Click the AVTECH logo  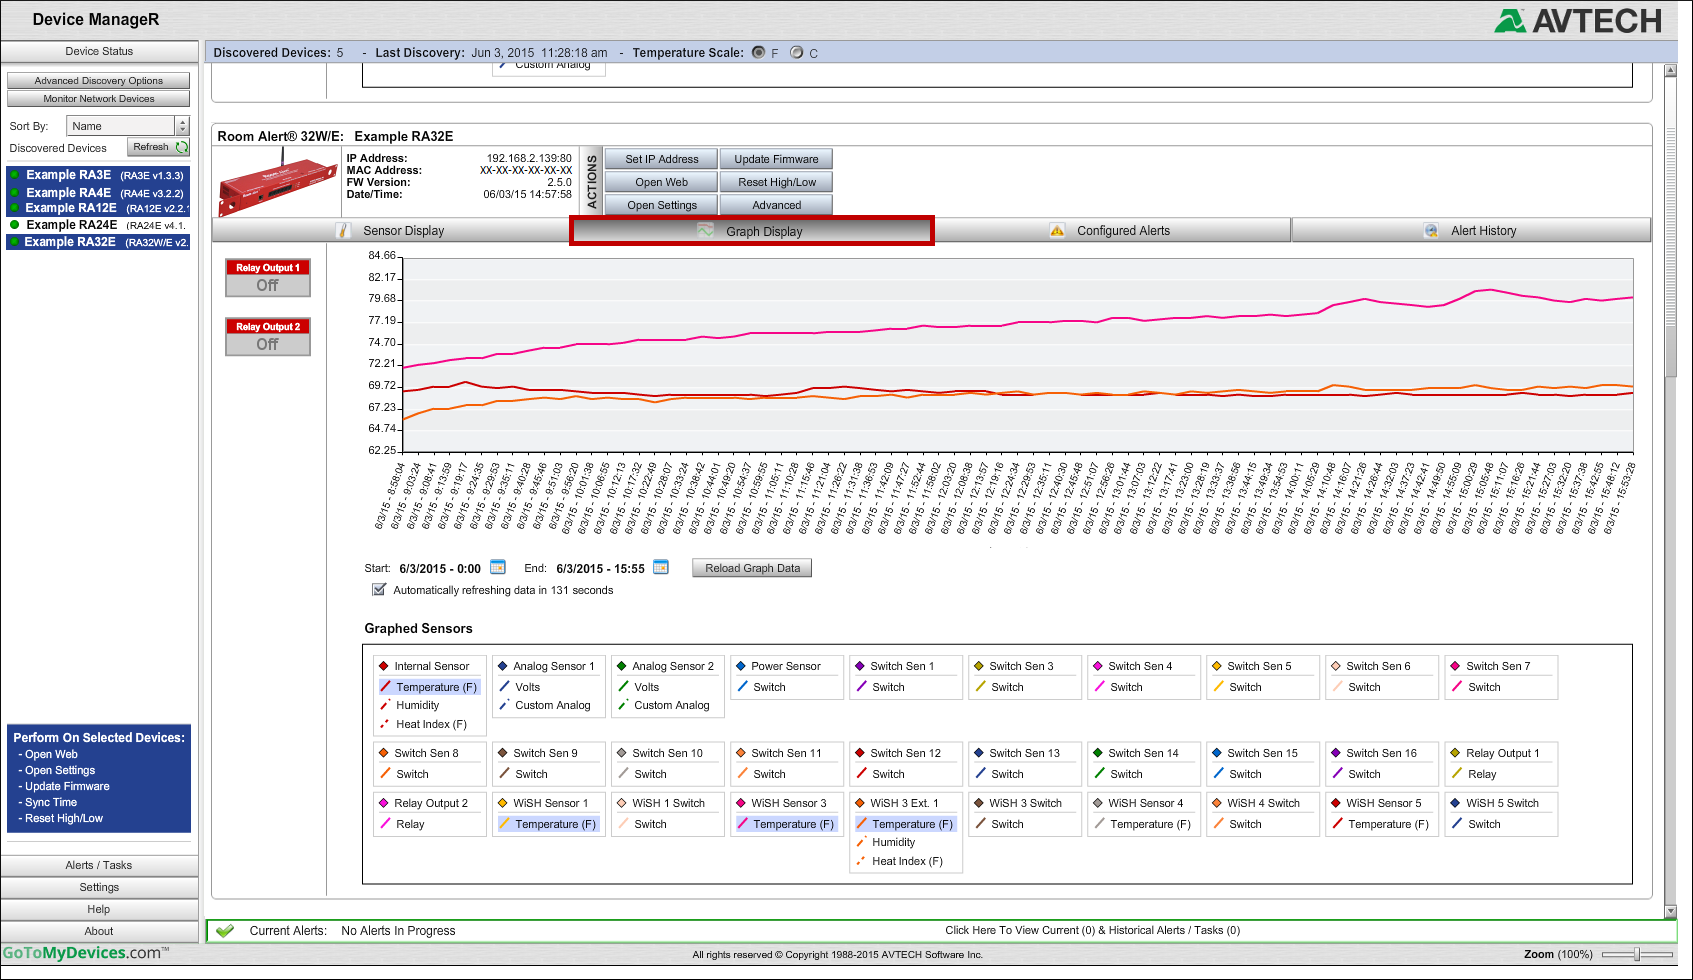(x=1577, y=21)
